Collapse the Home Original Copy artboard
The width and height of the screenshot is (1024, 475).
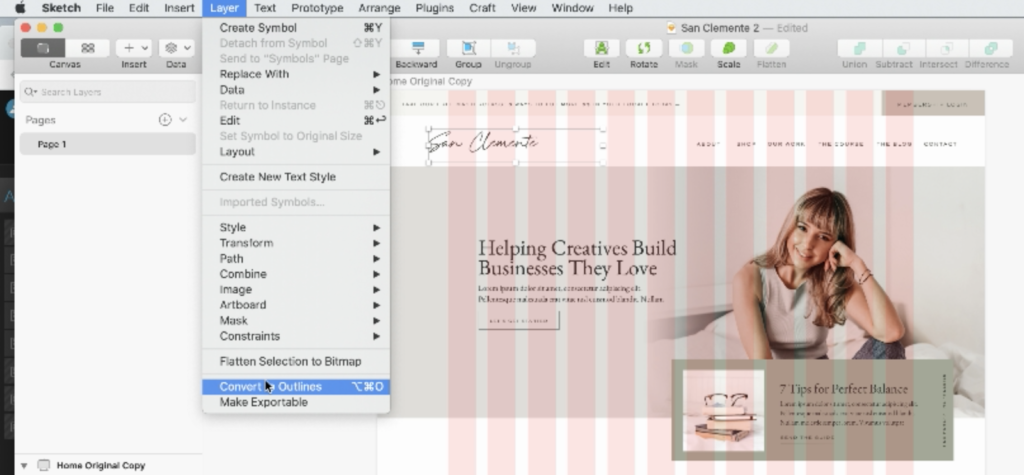(x=24, y=466)
